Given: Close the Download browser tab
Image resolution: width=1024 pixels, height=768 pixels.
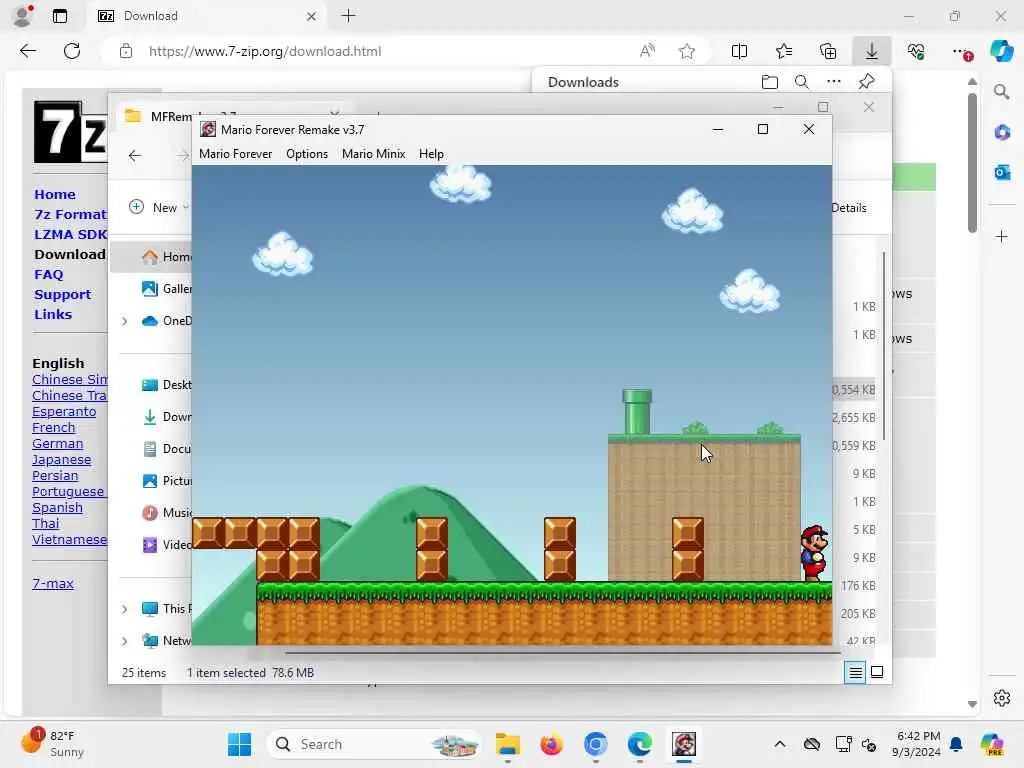Looking at the screenshot, I should point(312,16).
